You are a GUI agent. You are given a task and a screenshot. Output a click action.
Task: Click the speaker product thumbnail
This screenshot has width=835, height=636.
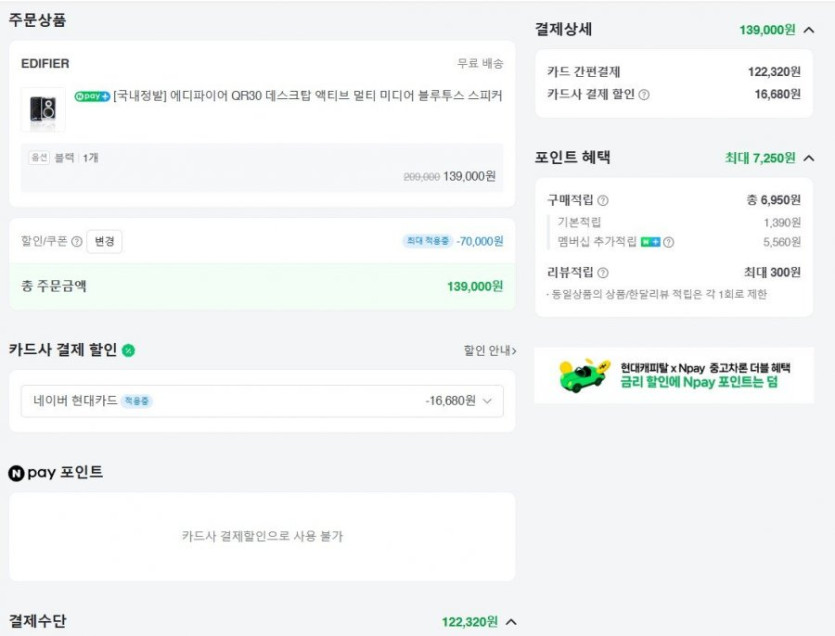click(x=43, y=109)
